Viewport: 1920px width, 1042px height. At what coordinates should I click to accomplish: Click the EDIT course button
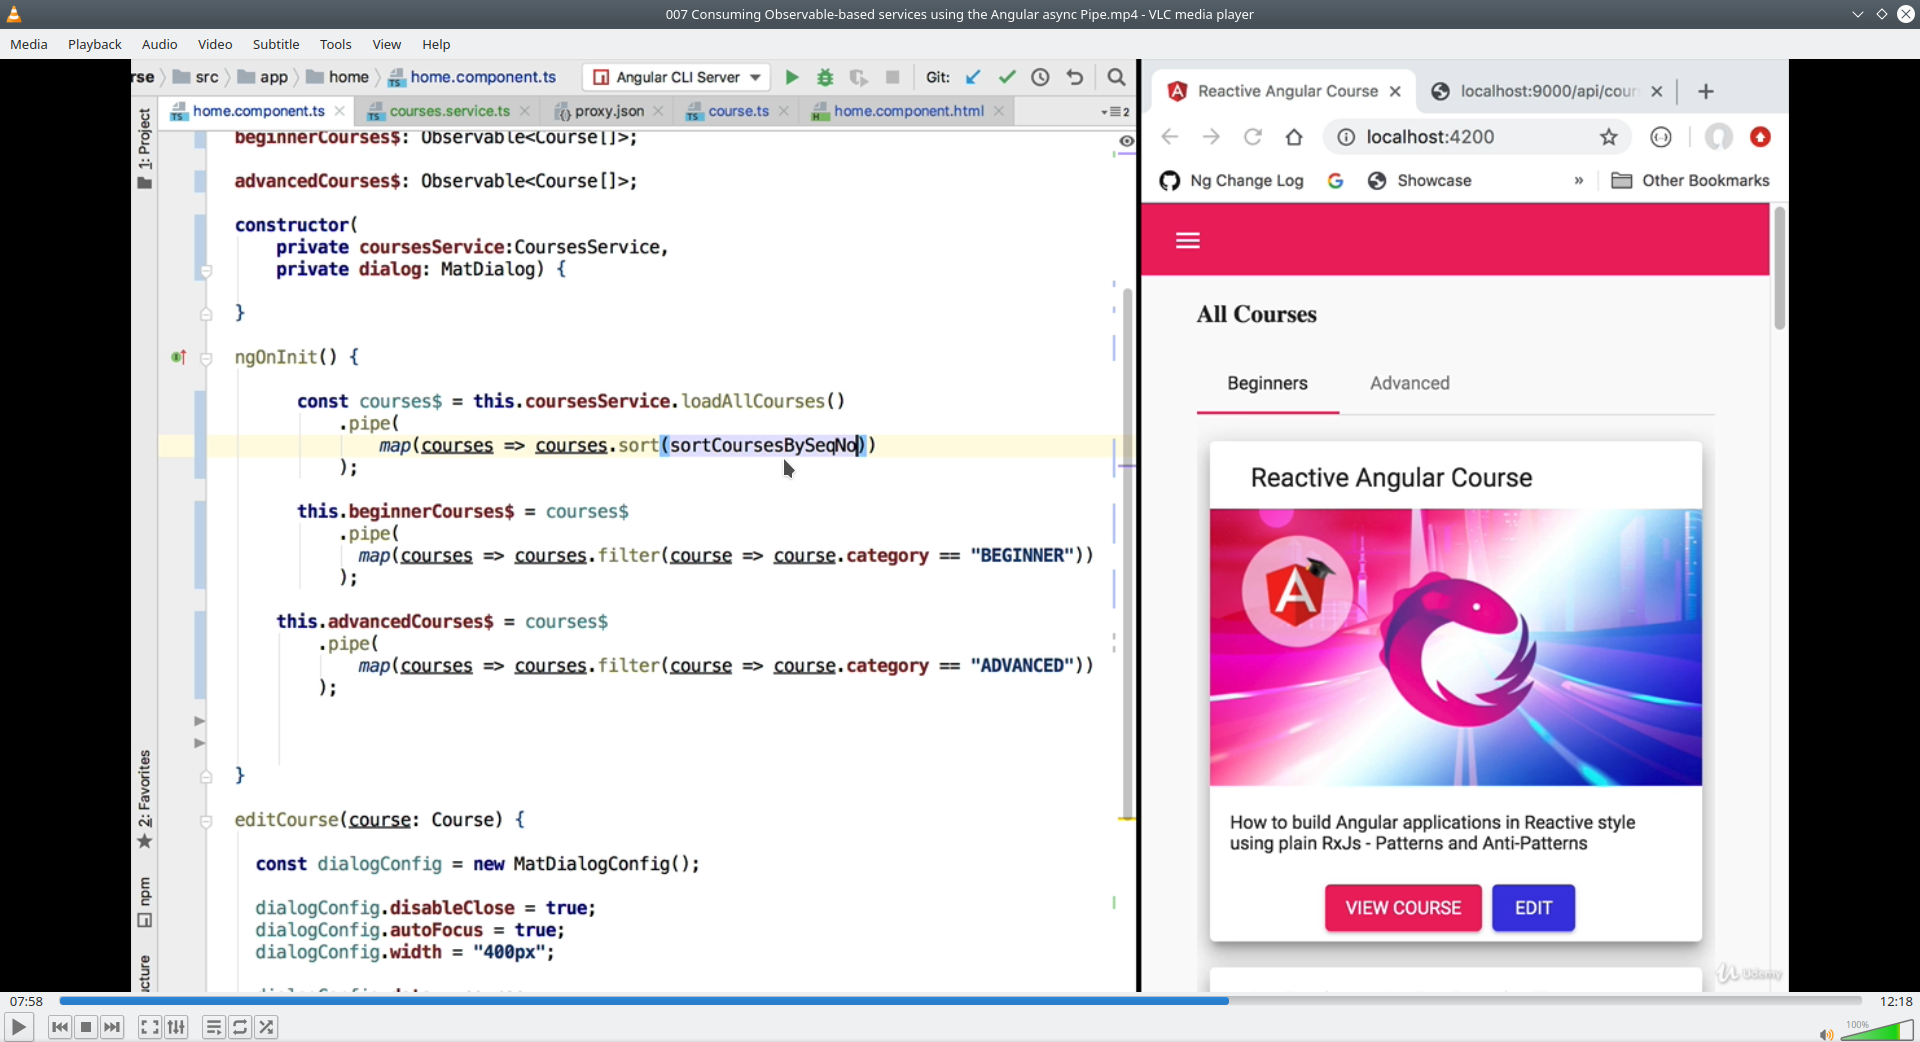[x=1533, y=908]
